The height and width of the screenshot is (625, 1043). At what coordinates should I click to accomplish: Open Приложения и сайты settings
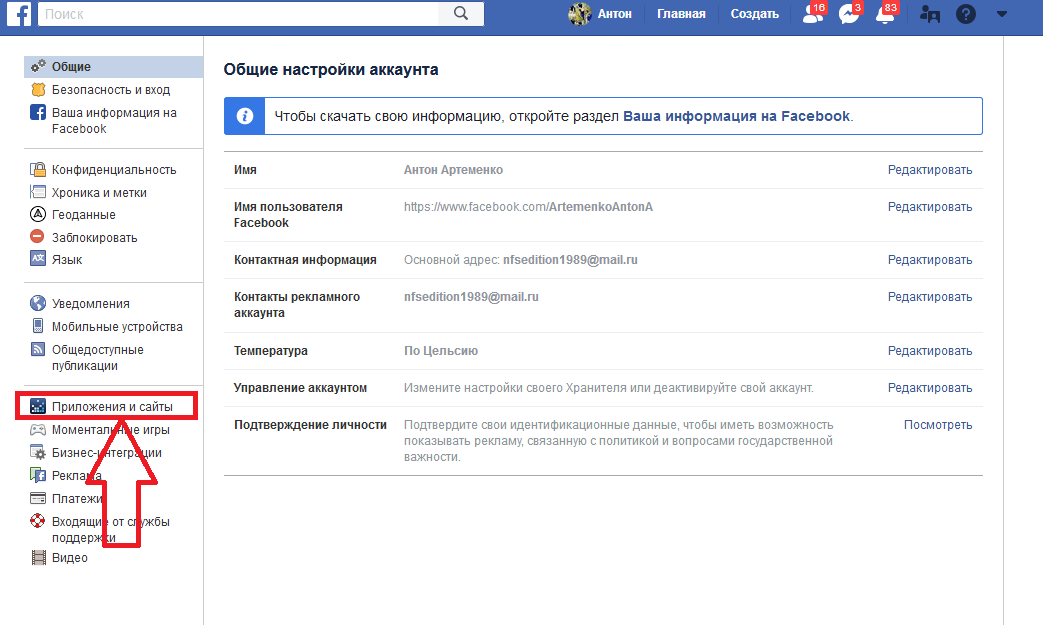[x=114, y=406]
